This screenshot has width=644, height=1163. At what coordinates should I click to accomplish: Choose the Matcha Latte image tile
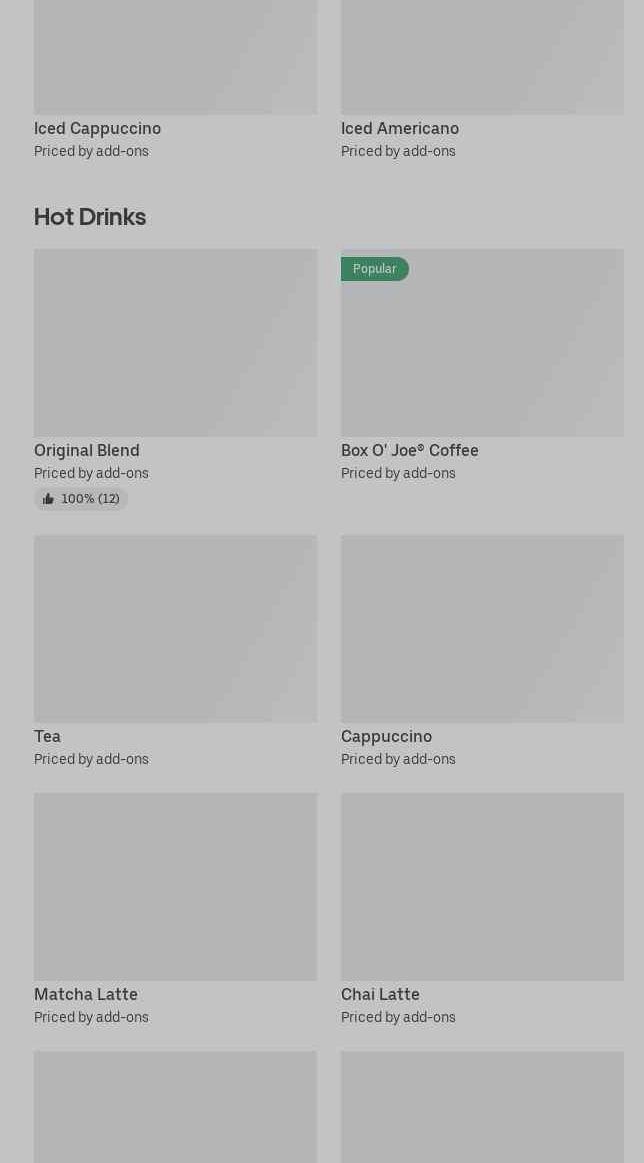(x=175, y=887)
